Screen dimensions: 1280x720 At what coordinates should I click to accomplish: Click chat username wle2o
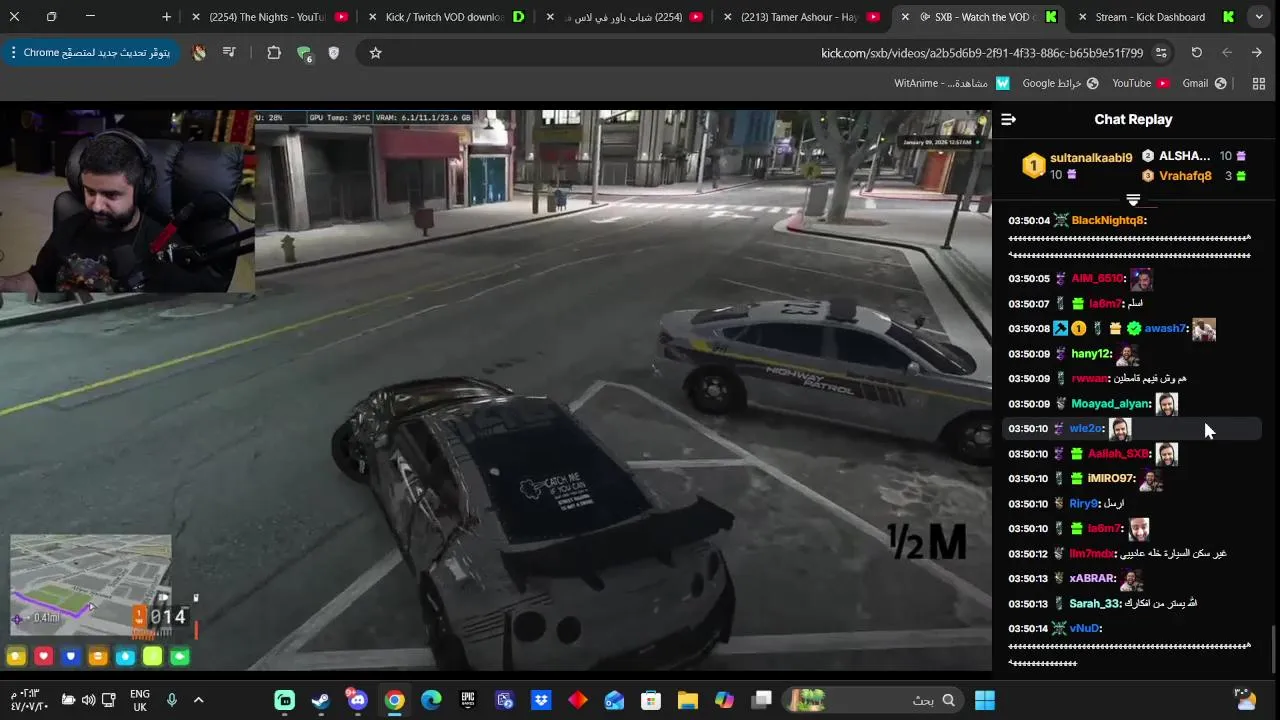pos(1086,428)
